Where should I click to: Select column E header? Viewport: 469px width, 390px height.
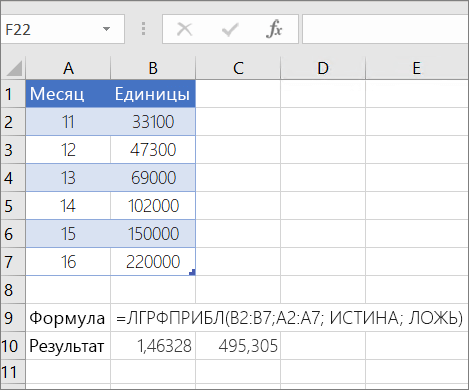(x=417, y=68)
